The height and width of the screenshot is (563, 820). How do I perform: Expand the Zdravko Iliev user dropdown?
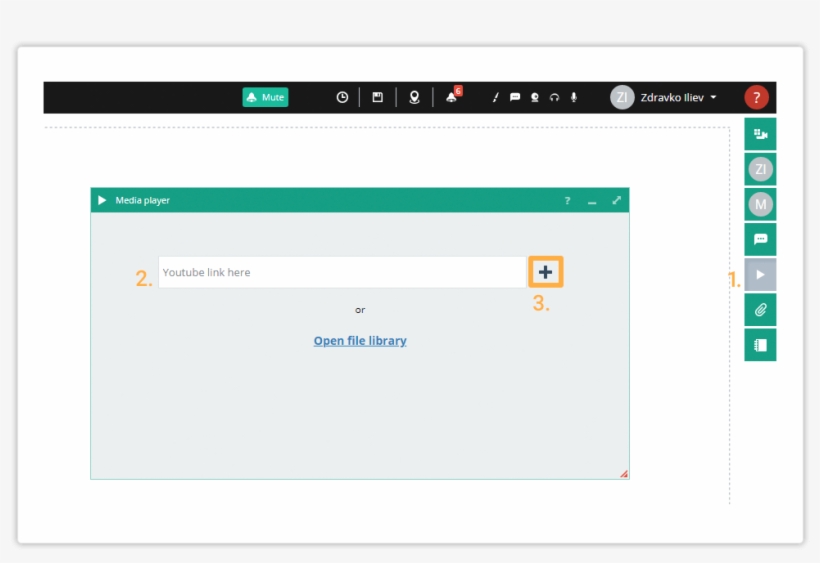665,97
